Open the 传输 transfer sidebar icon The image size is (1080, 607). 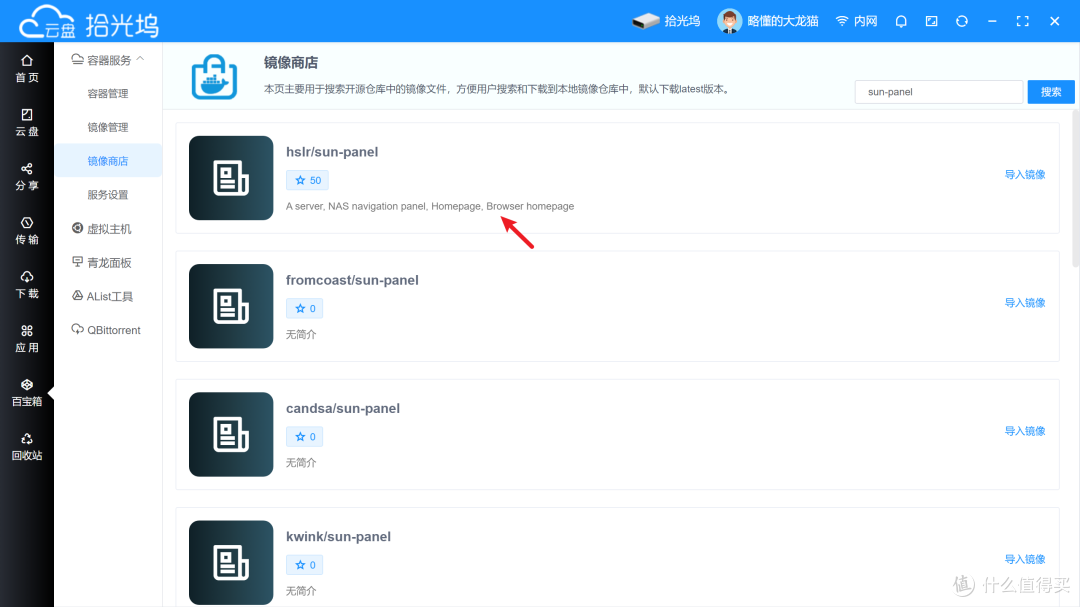[x=27, y=230]
